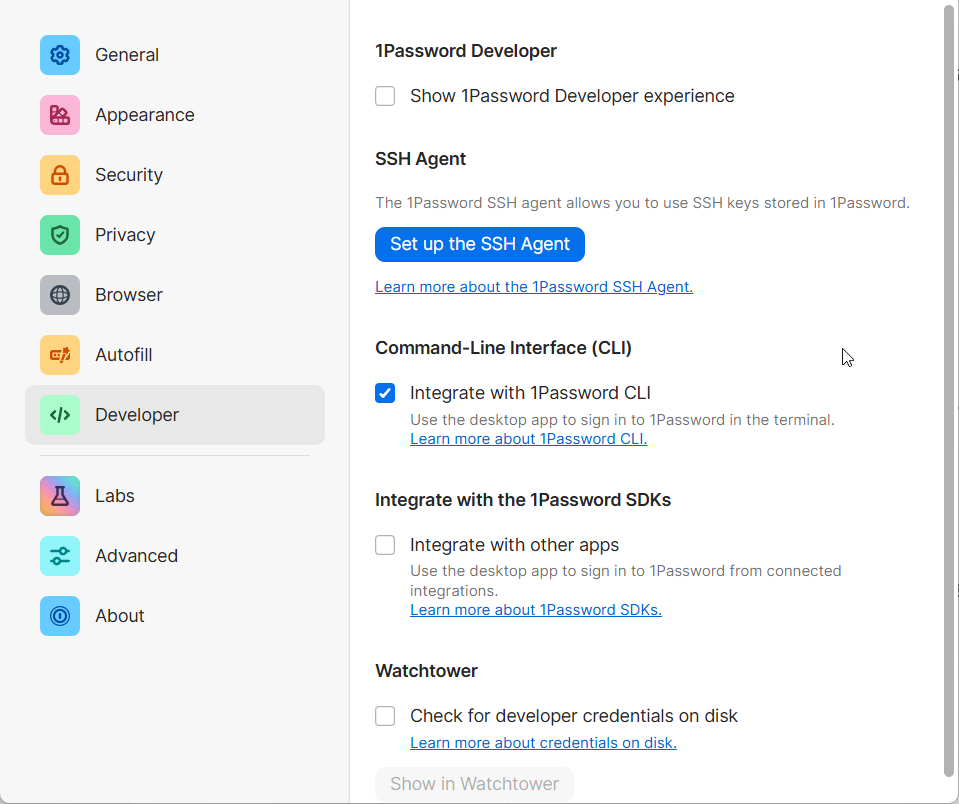Click Integrate with the 1Password SDKs heading

[523, 500]
